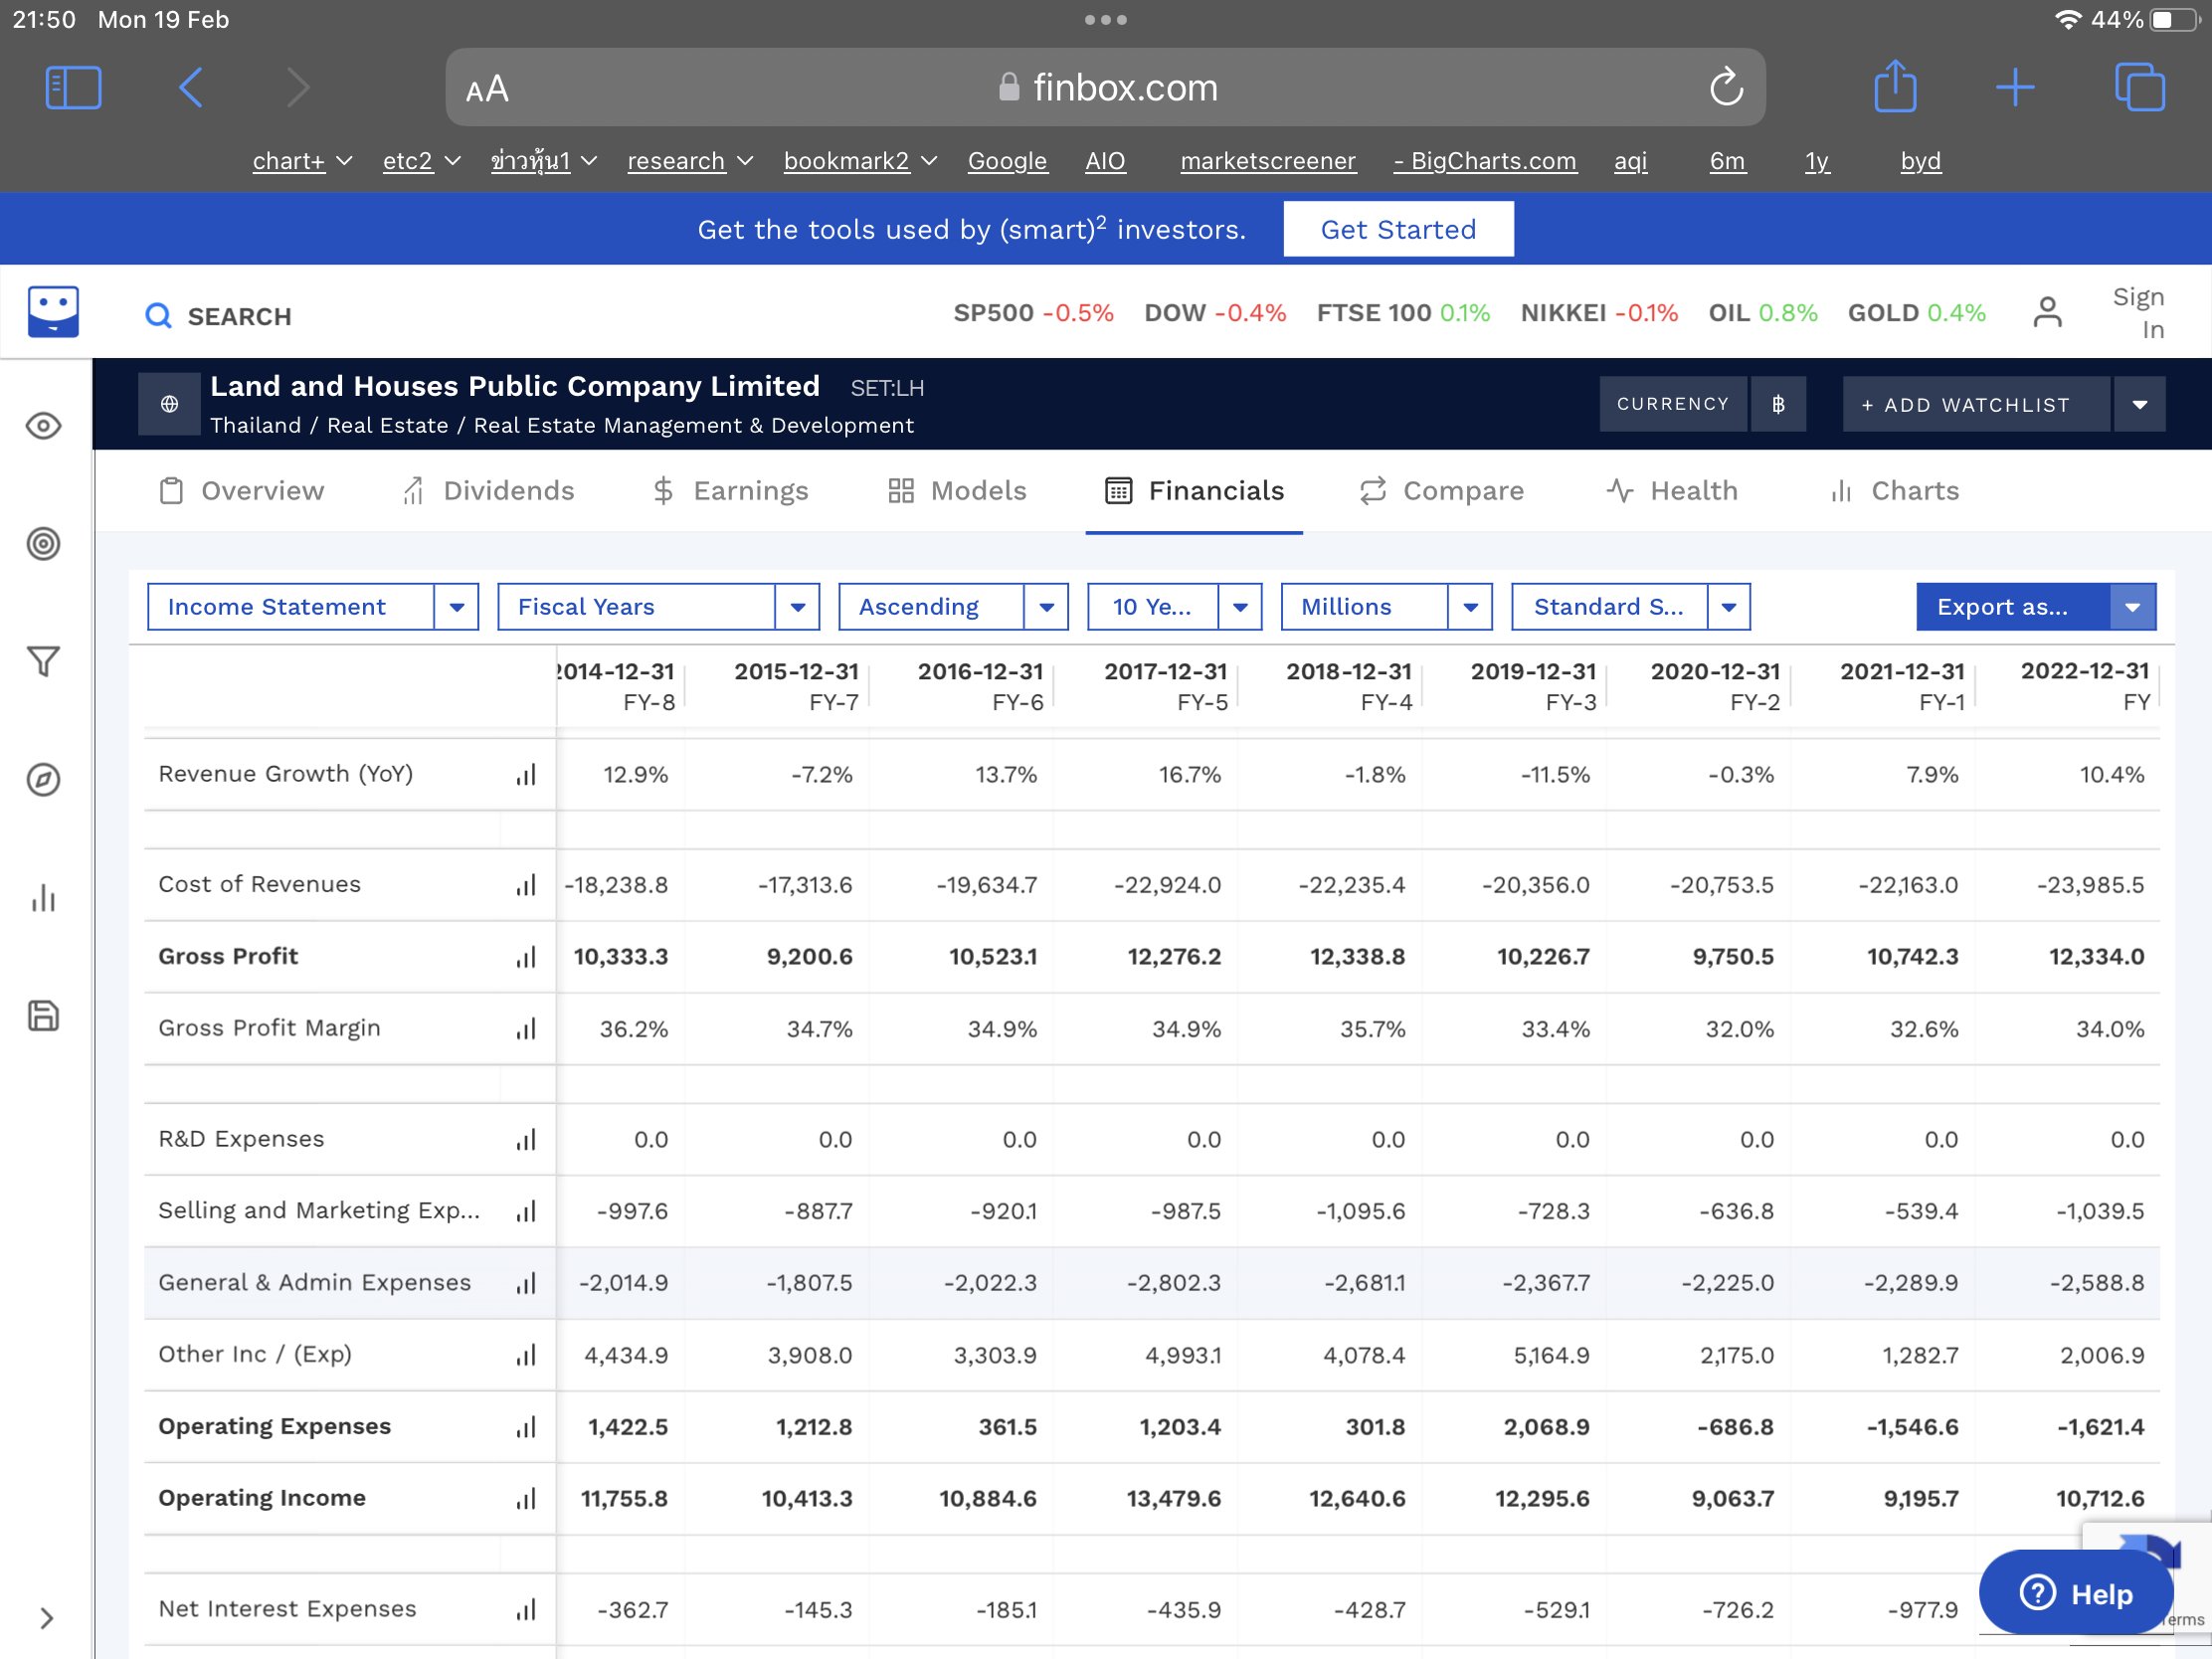The image size is (2212, 1659).
Task: Open 10 Years range dropdown
Action: (1174, 607)
